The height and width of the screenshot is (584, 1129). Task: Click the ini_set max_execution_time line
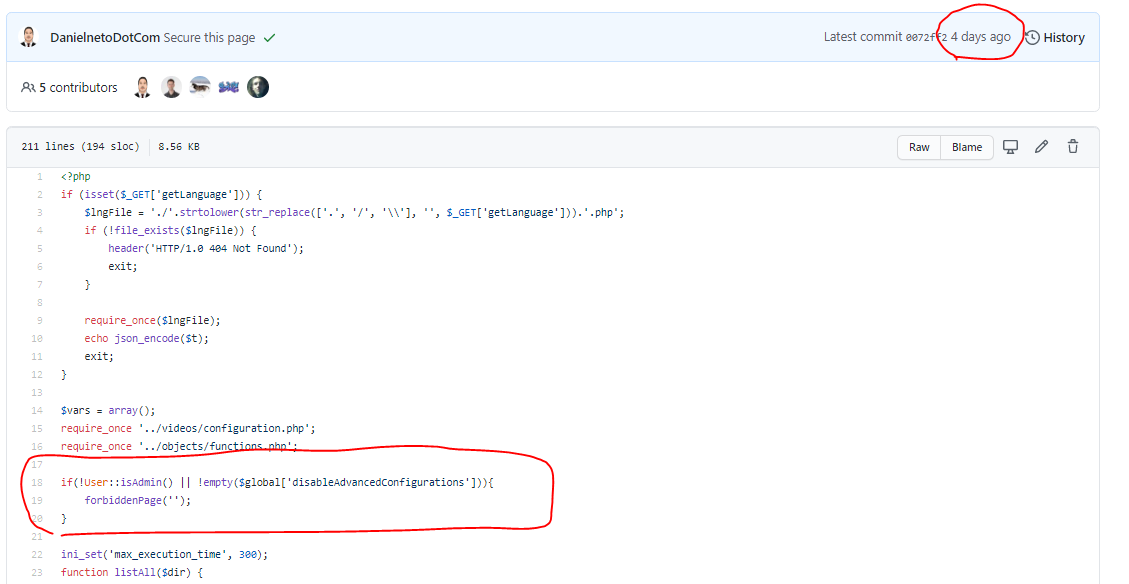164,554
